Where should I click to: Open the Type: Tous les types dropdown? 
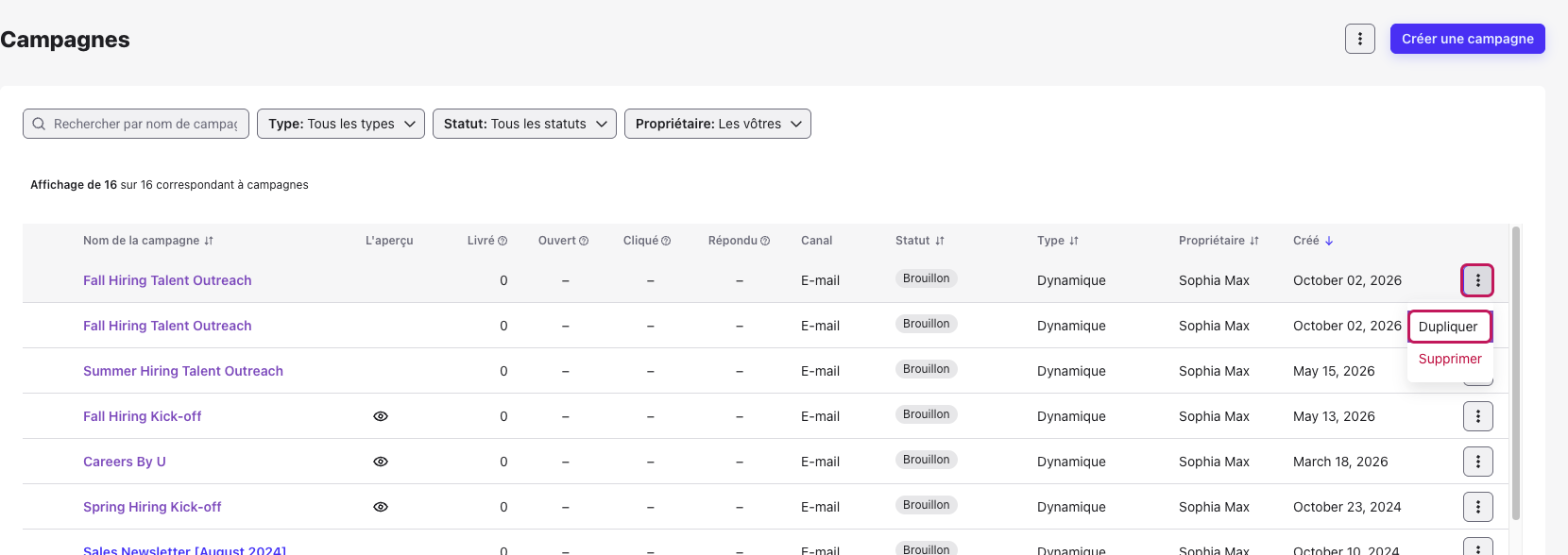(341, 124)
